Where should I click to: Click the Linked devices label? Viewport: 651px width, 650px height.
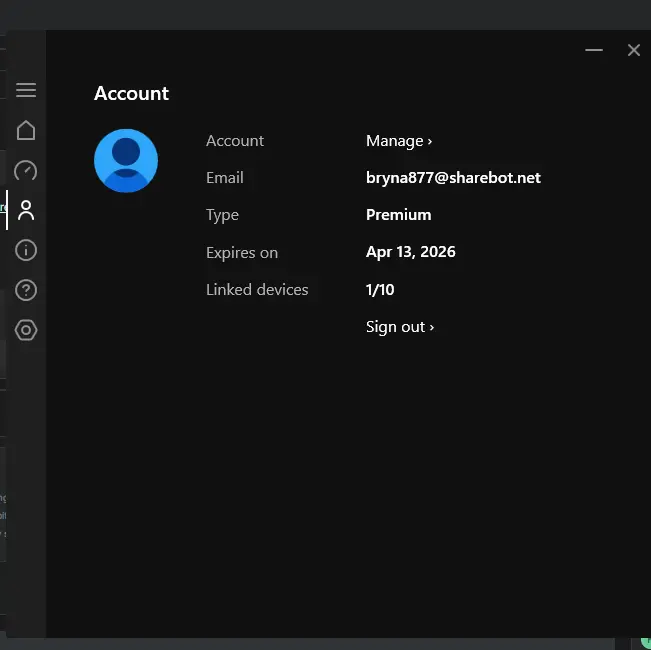click(x=257, y=289)
